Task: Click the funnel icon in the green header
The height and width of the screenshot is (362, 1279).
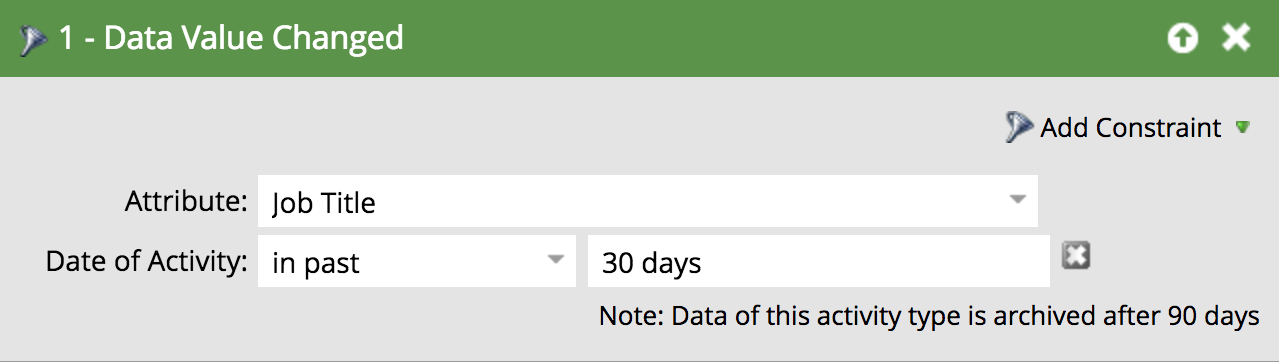Action: tap(33, 39)
